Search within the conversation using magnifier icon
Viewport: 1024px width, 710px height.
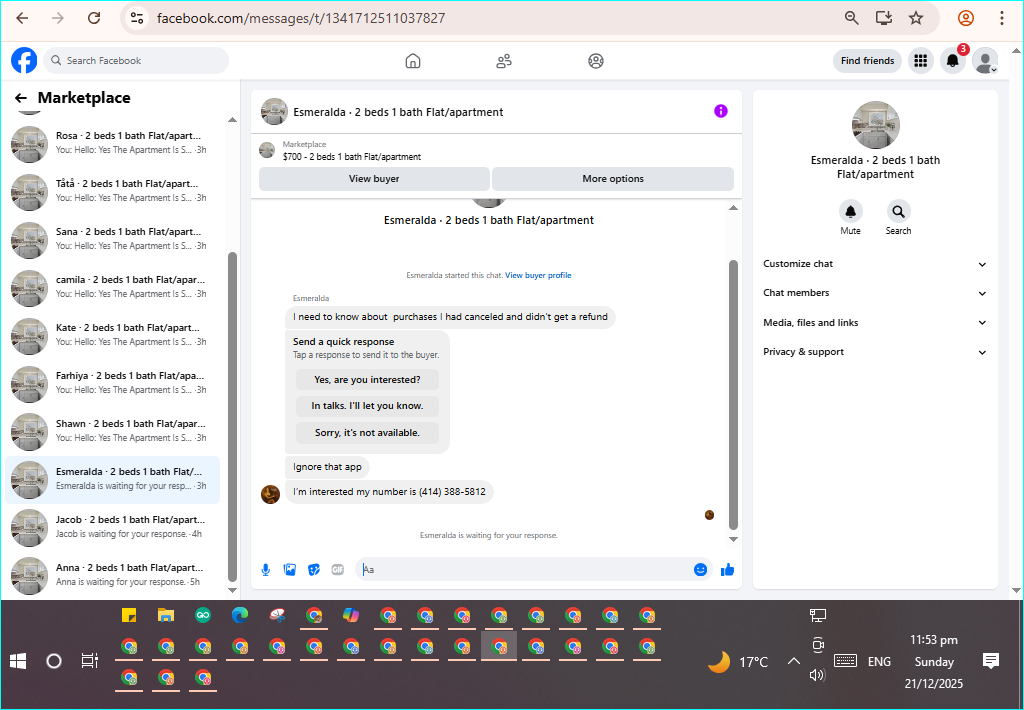click(x=899, y=212)
